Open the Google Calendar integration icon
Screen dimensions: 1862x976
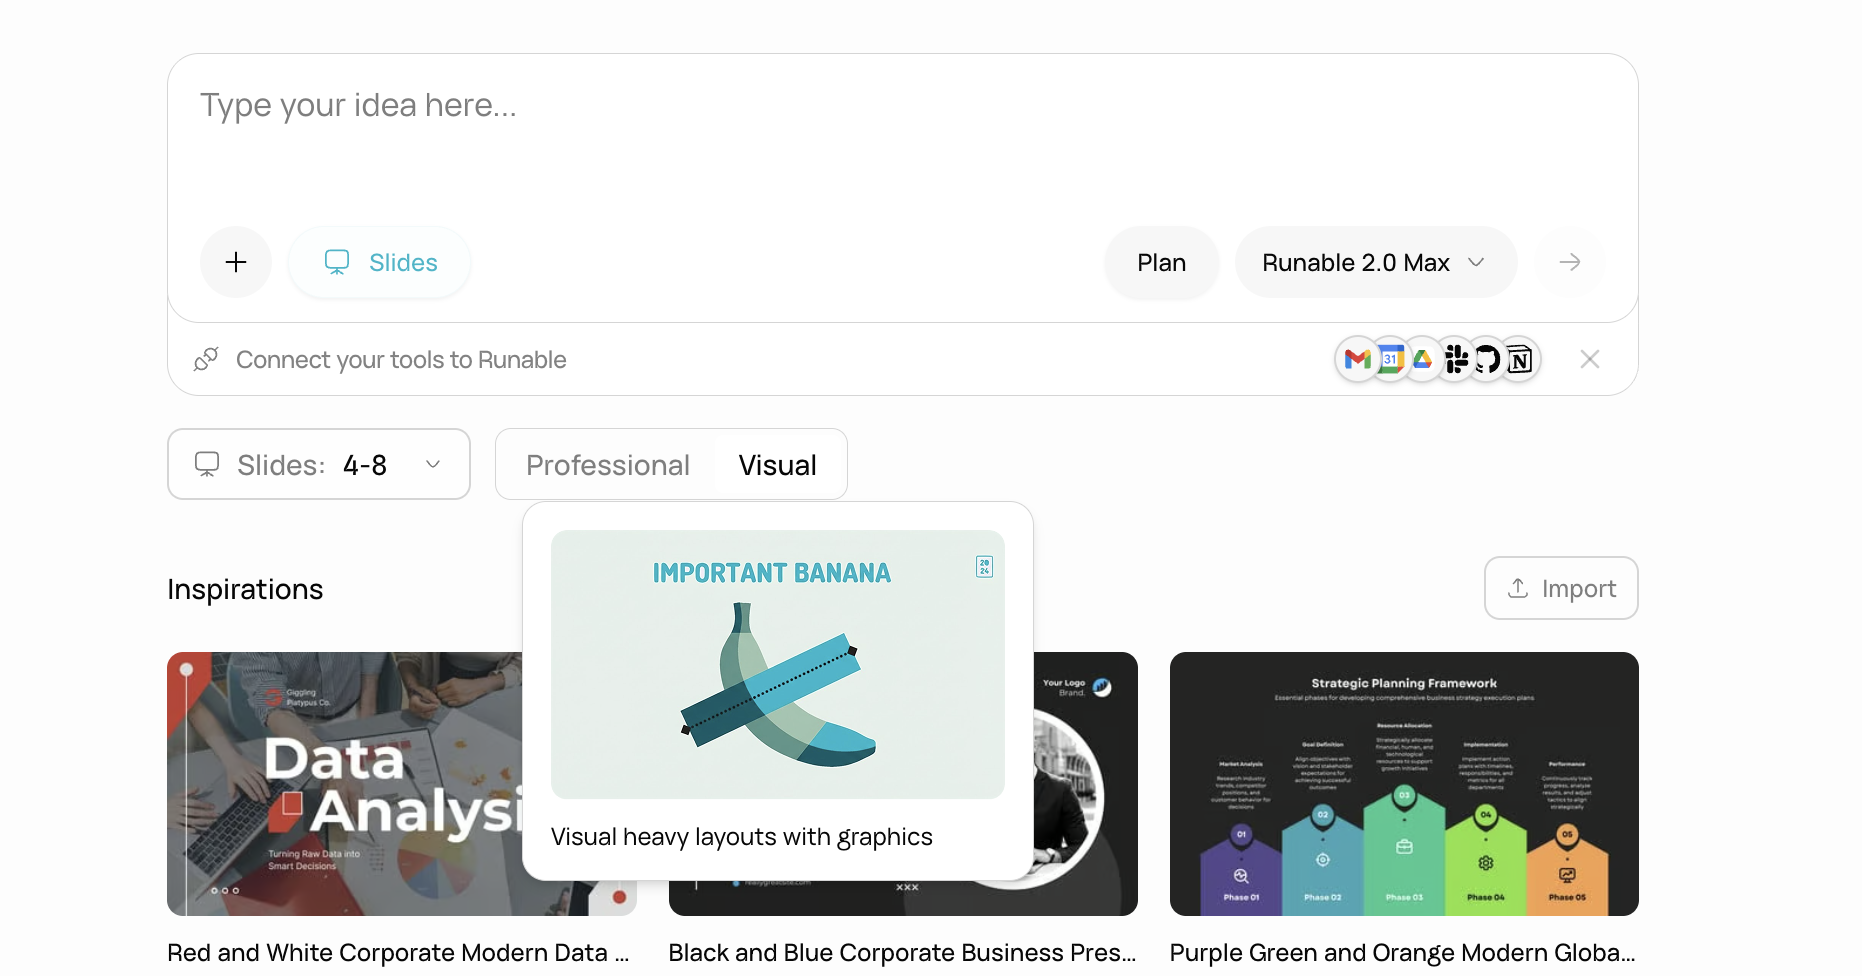[1390, 359]
